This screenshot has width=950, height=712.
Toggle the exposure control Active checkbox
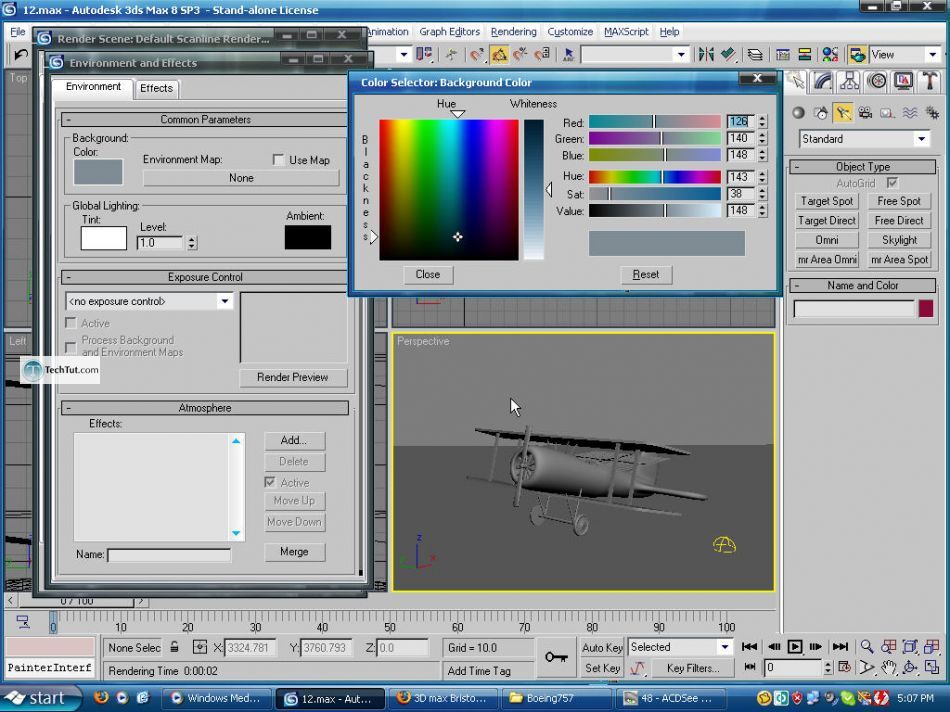[x=71, y=323]
